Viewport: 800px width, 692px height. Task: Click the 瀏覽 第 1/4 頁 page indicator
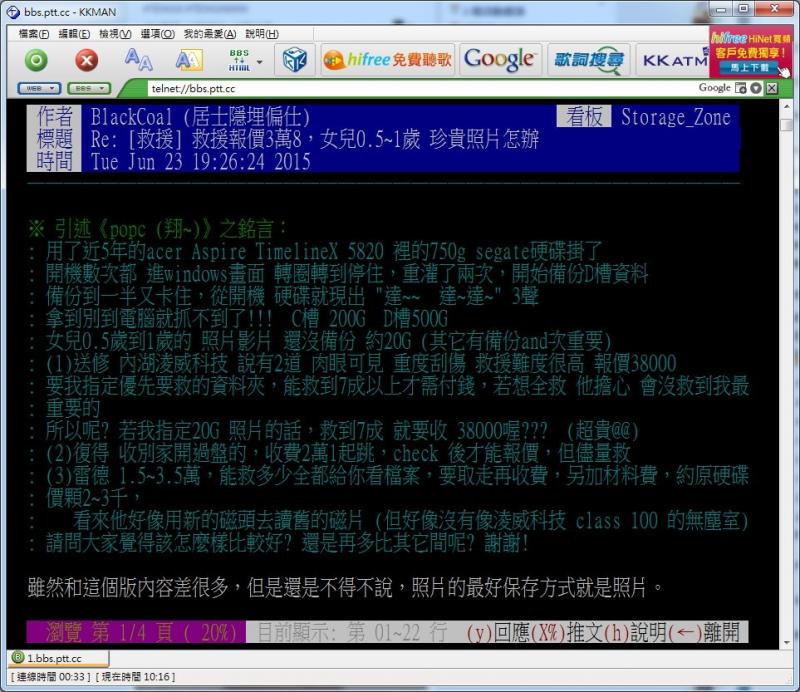[136, 632]
